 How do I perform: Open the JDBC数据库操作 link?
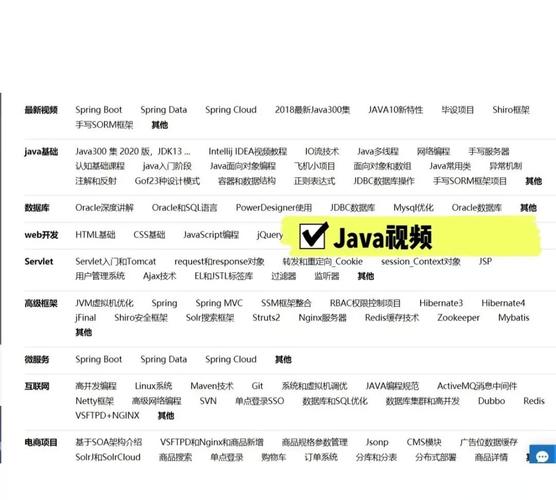pos(384,181)
